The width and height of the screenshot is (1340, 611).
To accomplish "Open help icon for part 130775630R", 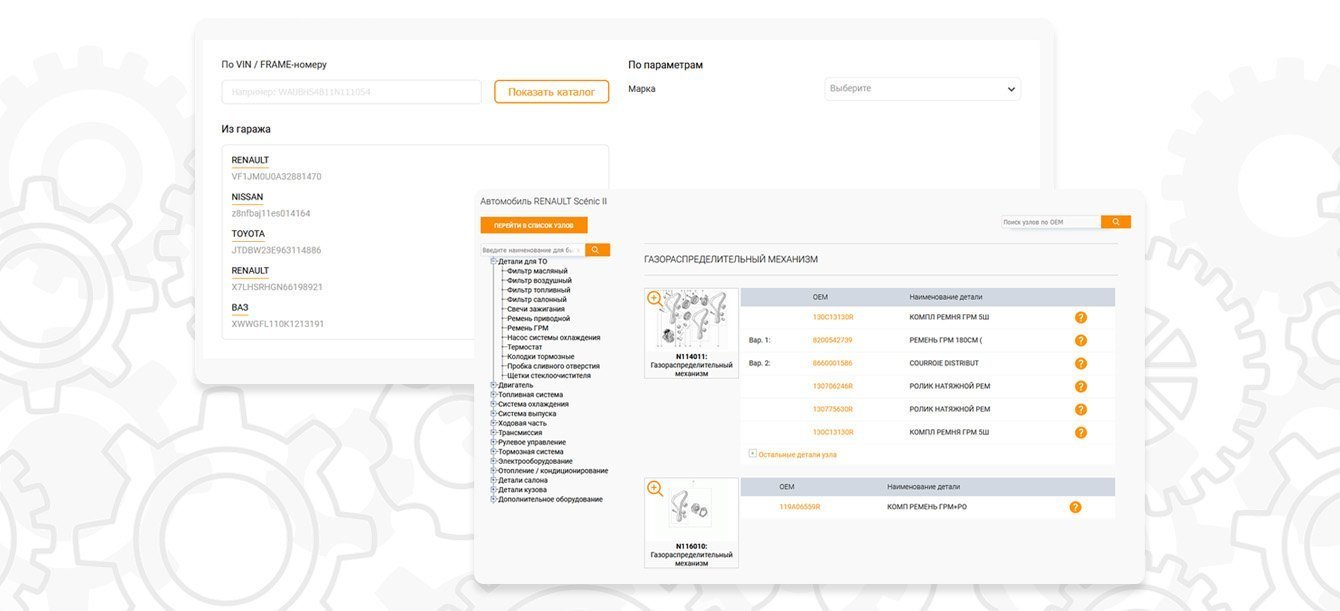I will (x=1081, y=409).
